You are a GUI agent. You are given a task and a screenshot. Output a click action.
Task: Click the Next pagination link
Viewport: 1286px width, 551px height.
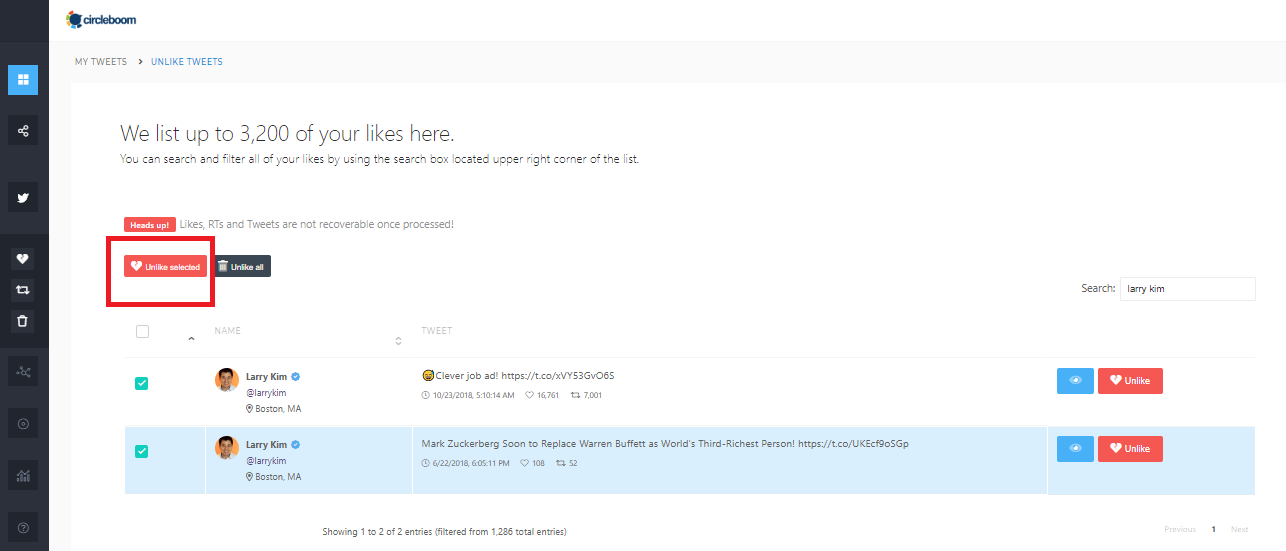click(x=1239, y=529)
